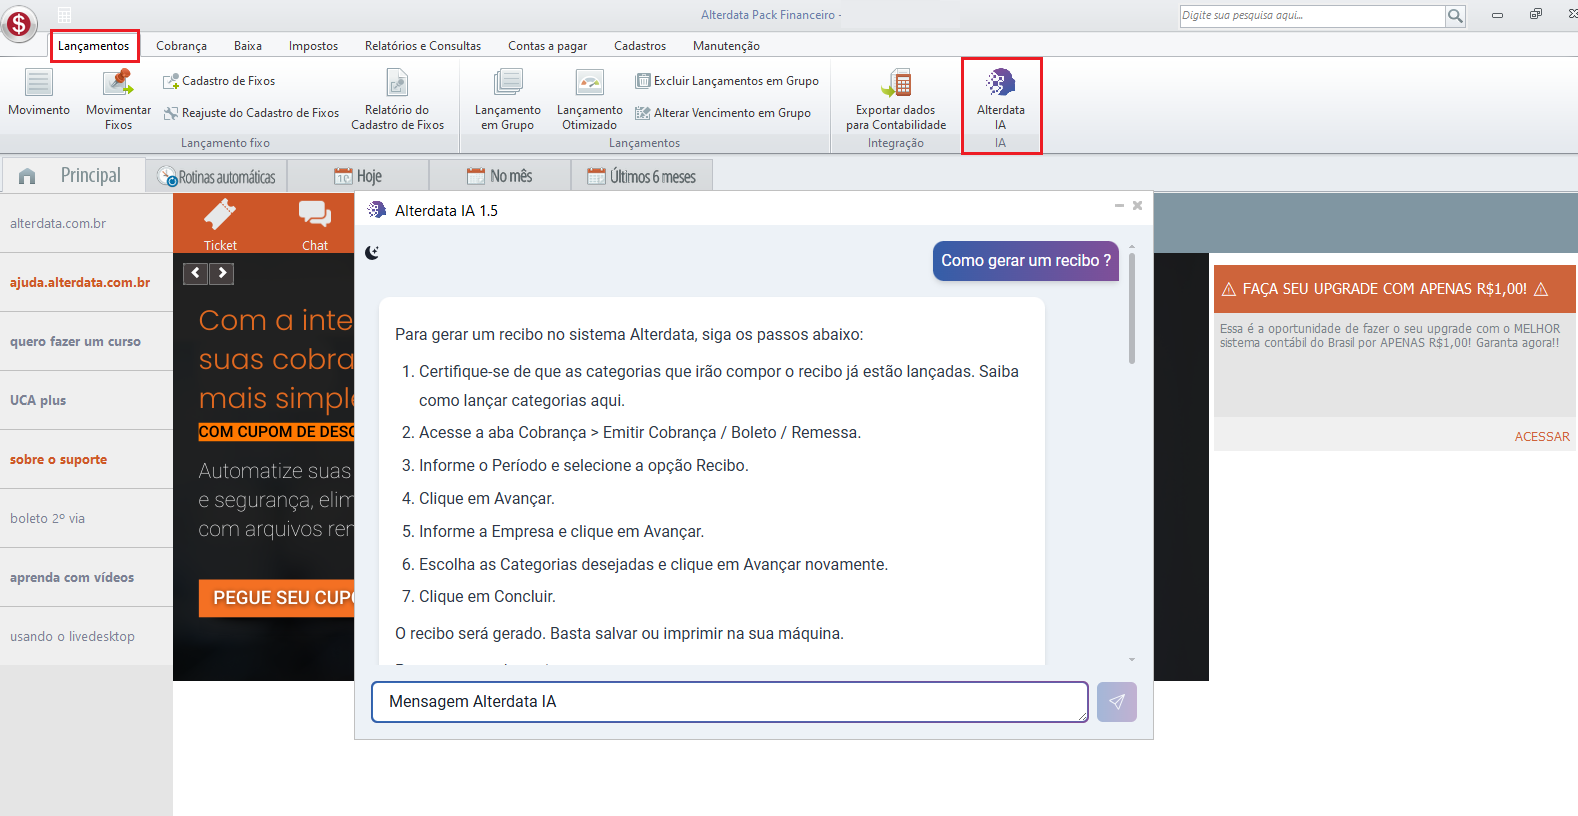Select Alterar Vencimento em Grupo

pyautogui.click(x=723, y=113)
